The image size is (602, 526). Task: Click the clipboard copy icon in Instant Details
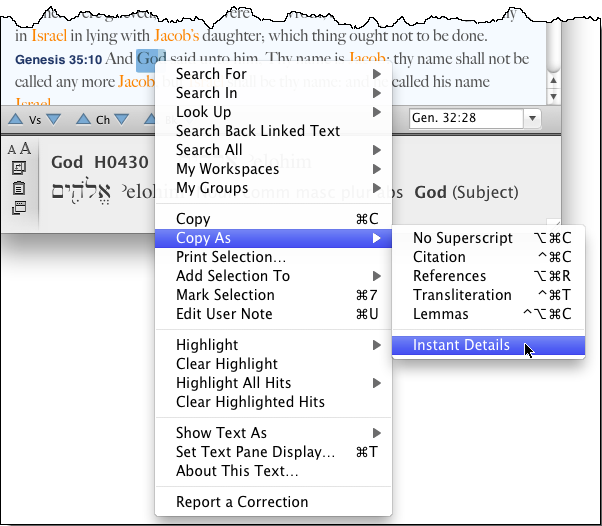coord(18,188)
